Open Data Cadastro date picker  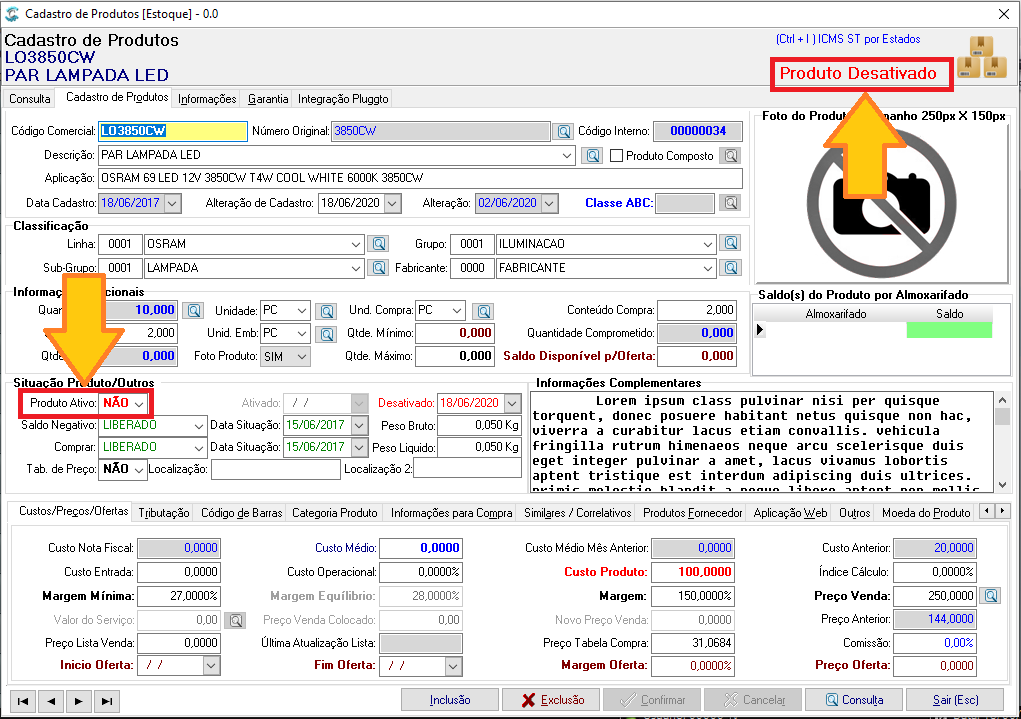(x=172, y=203)
